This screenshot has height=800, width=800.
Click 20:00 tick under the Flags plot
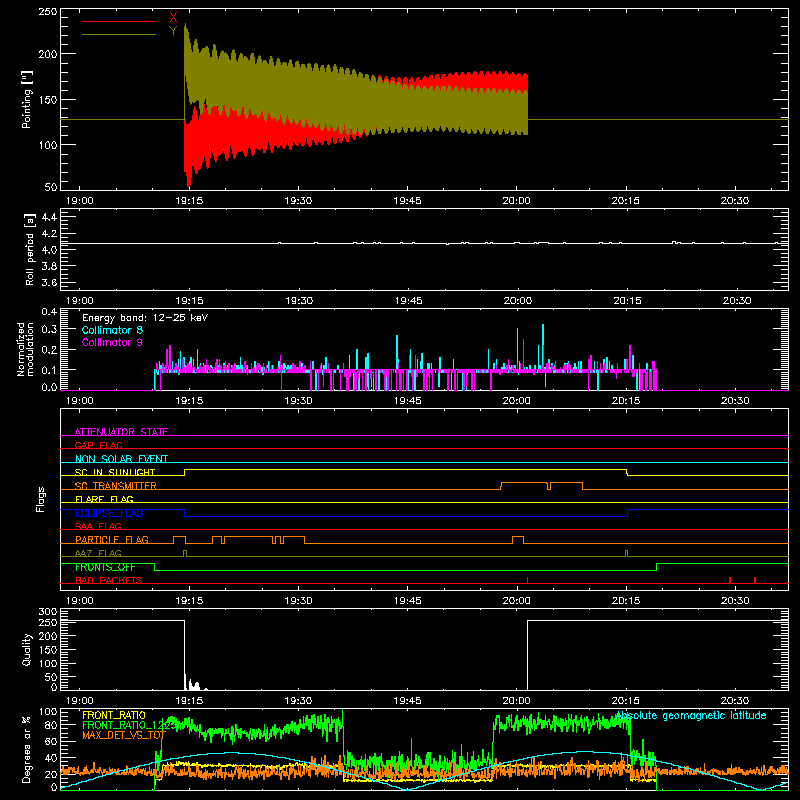click(516, 601)
